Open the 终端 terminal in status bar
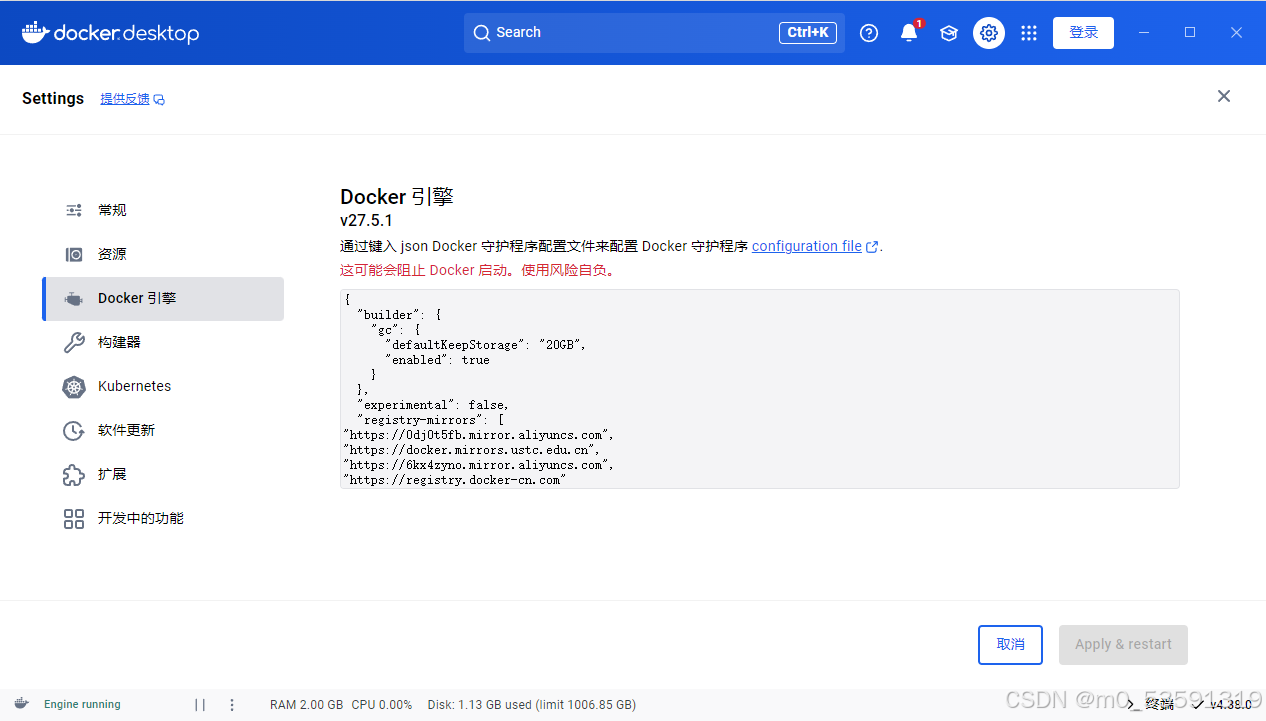Screen dimensions: 1266x721 tap(1151, 705)
